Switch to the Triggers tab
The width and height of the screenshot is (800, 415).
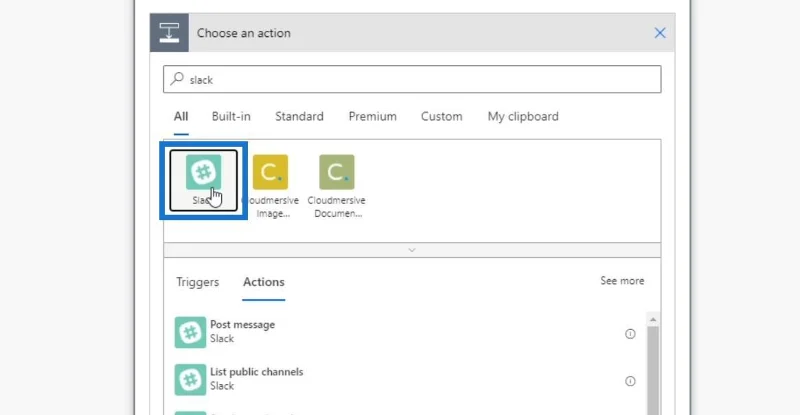197,282
